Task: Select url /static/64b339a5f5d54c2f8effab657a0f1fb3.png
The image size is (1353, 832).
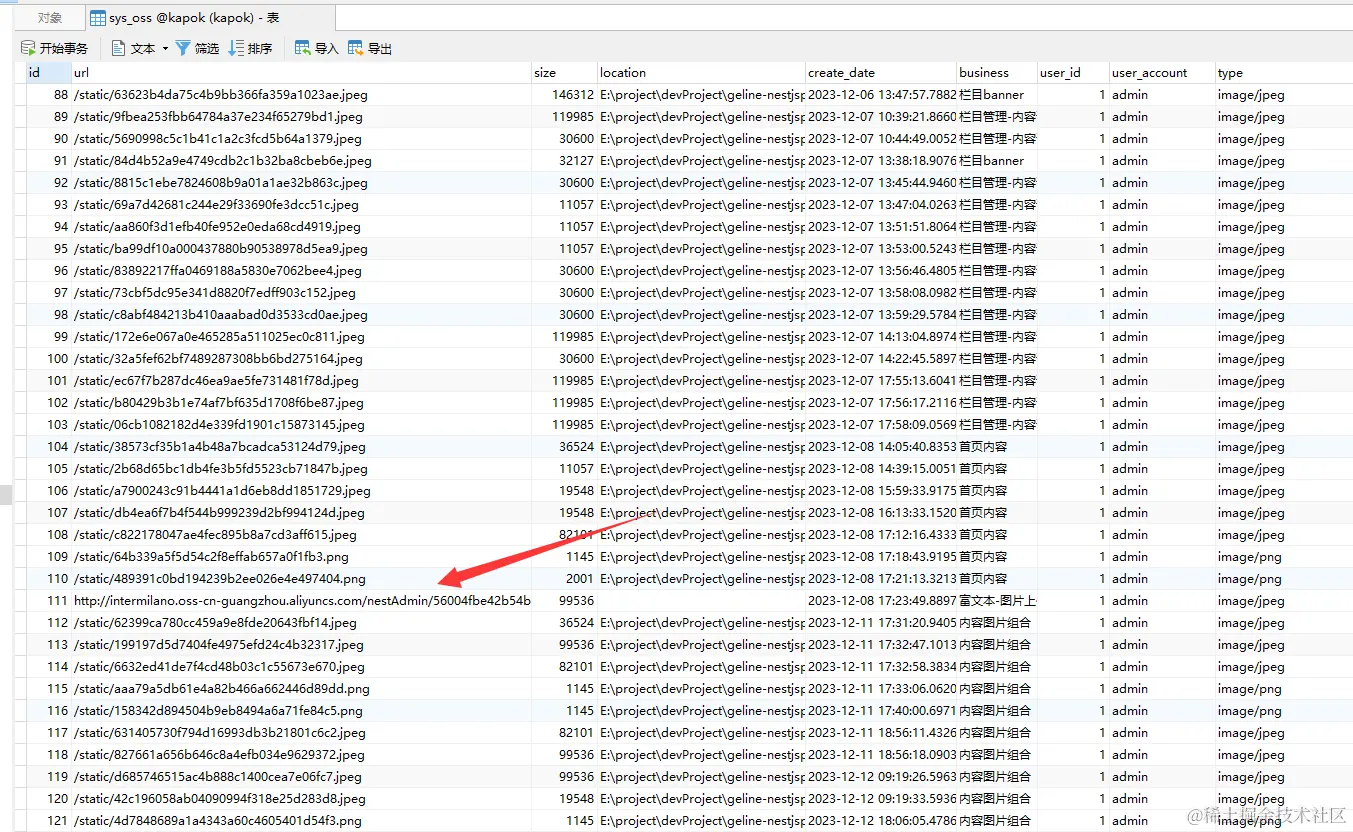Action: click(x=301, y=557)
